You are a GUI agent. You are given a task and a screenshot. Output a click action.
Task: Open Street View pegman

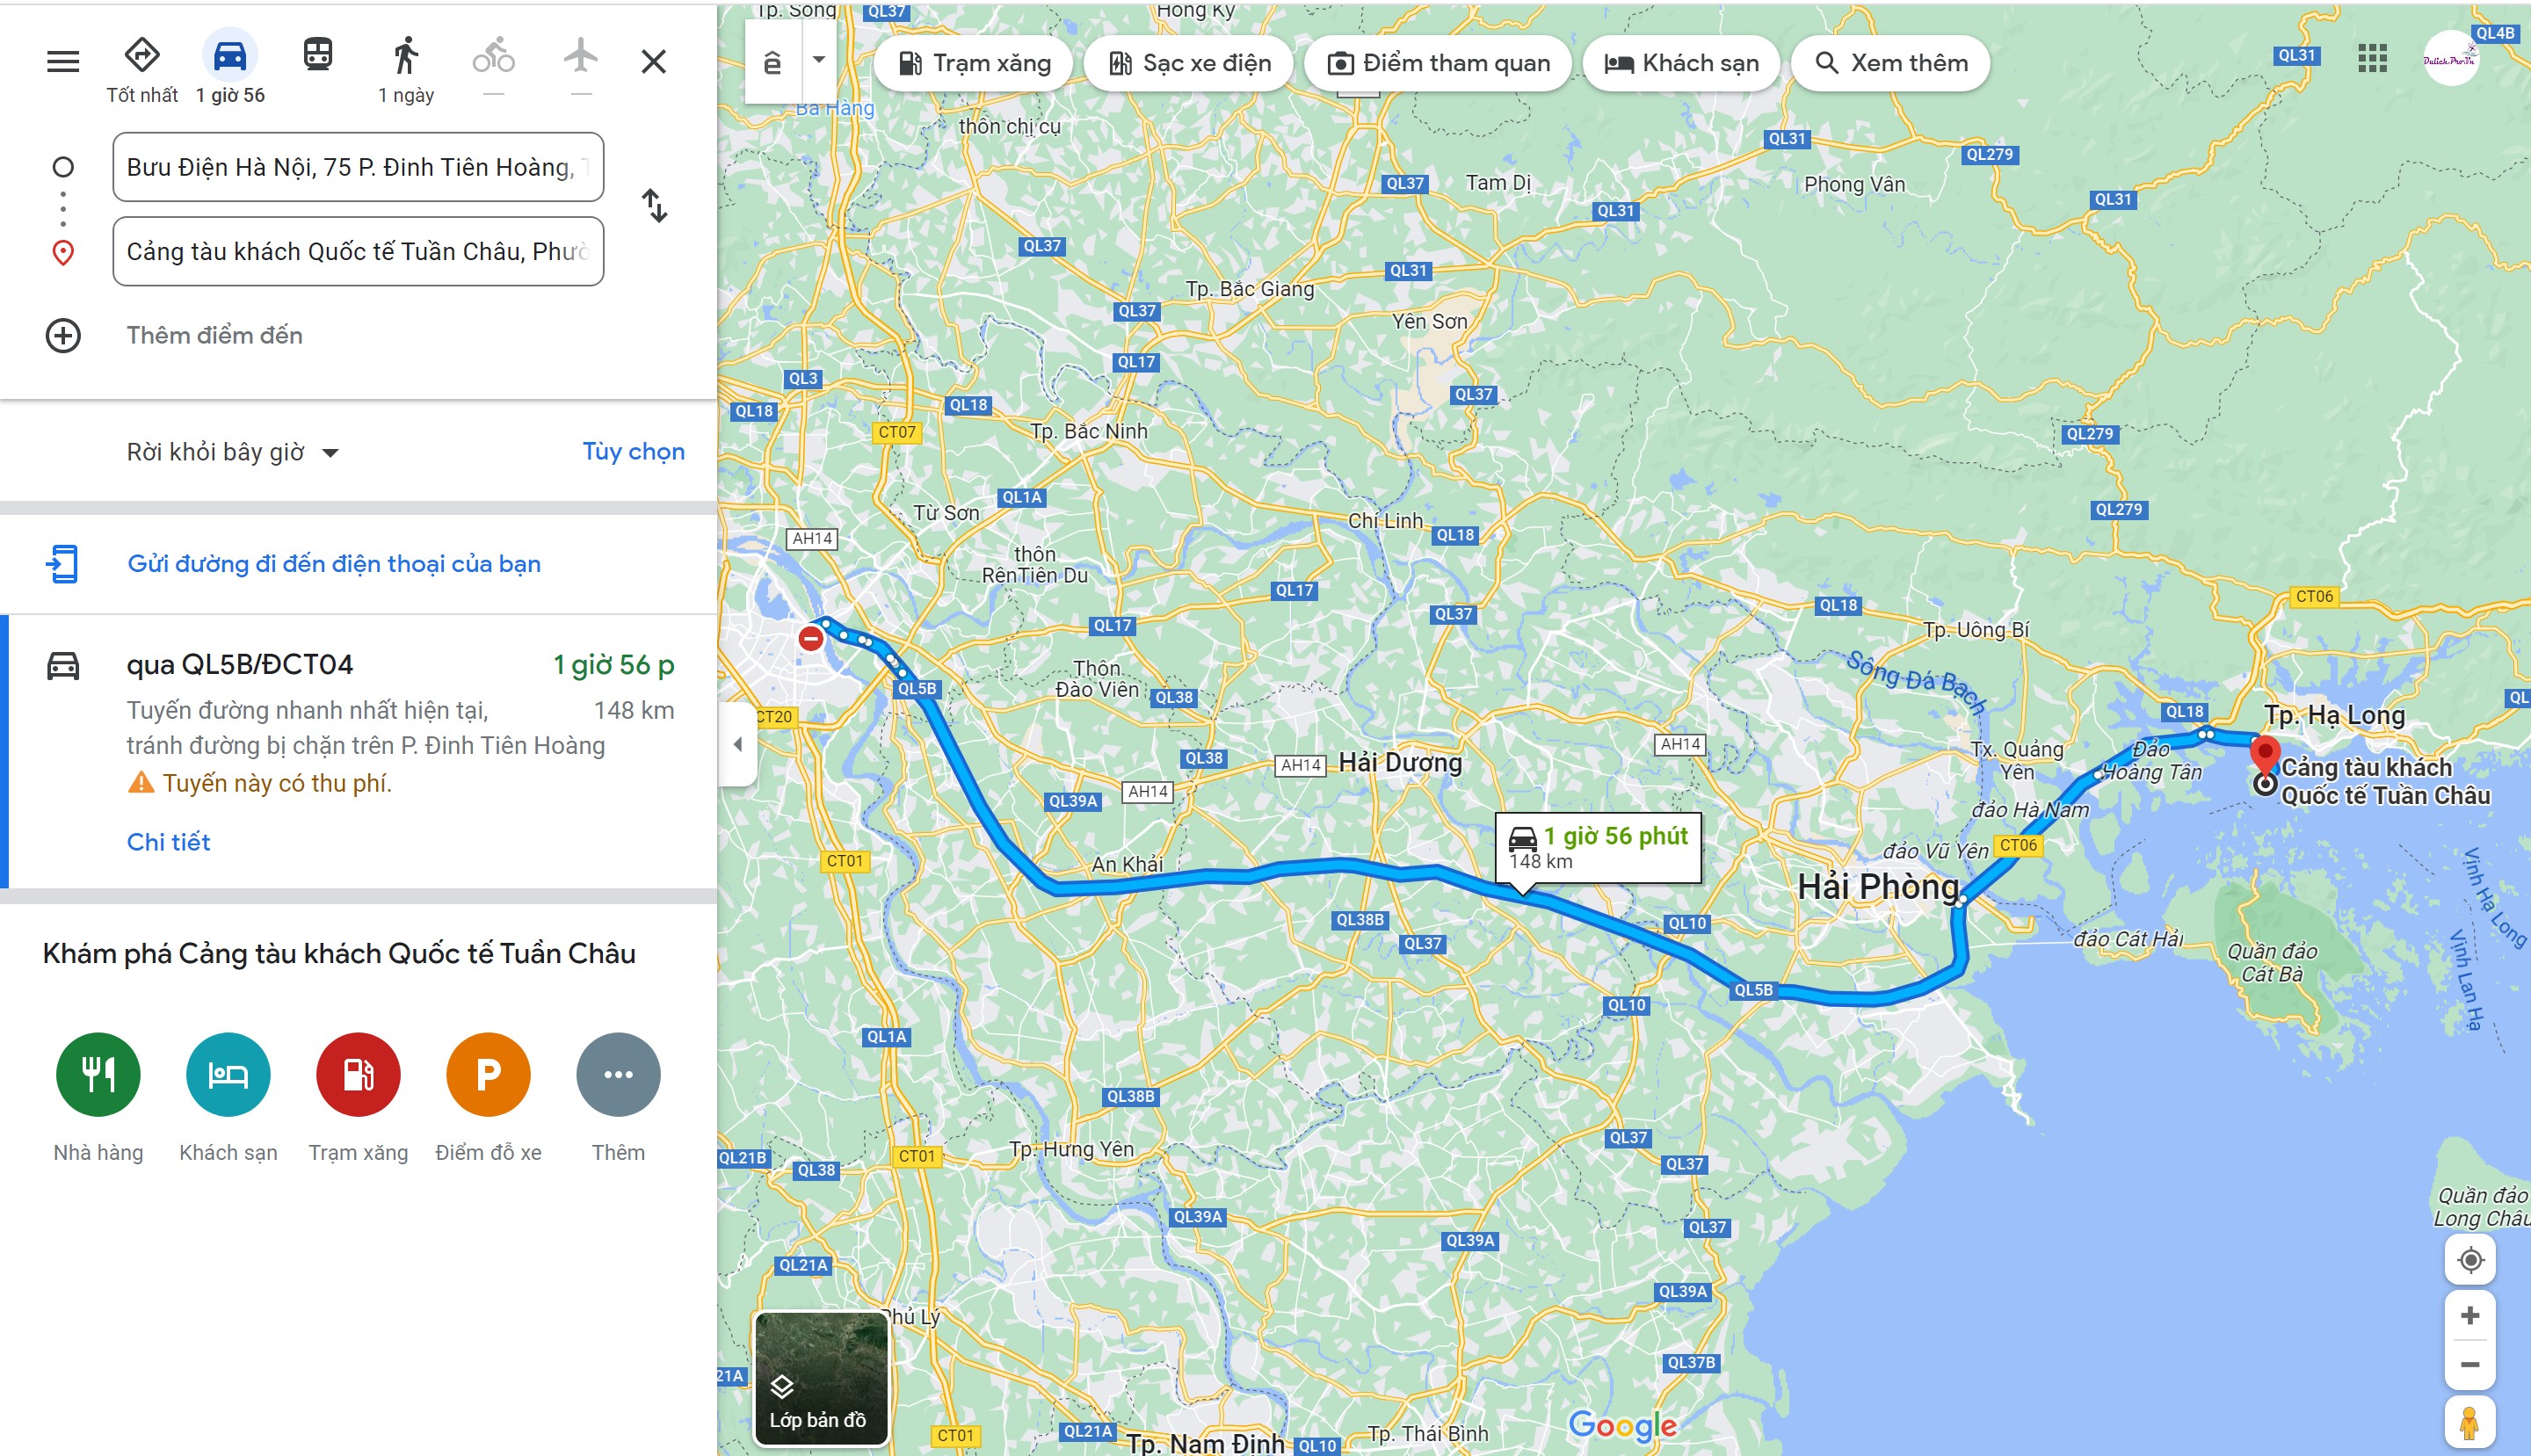(2470, 1421)
